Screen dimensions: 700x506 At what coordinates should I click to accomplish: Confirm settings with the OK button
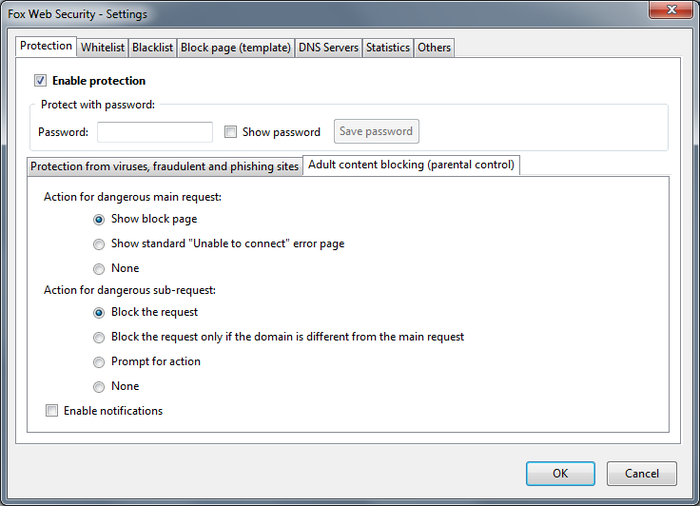(x=560, y=473)
